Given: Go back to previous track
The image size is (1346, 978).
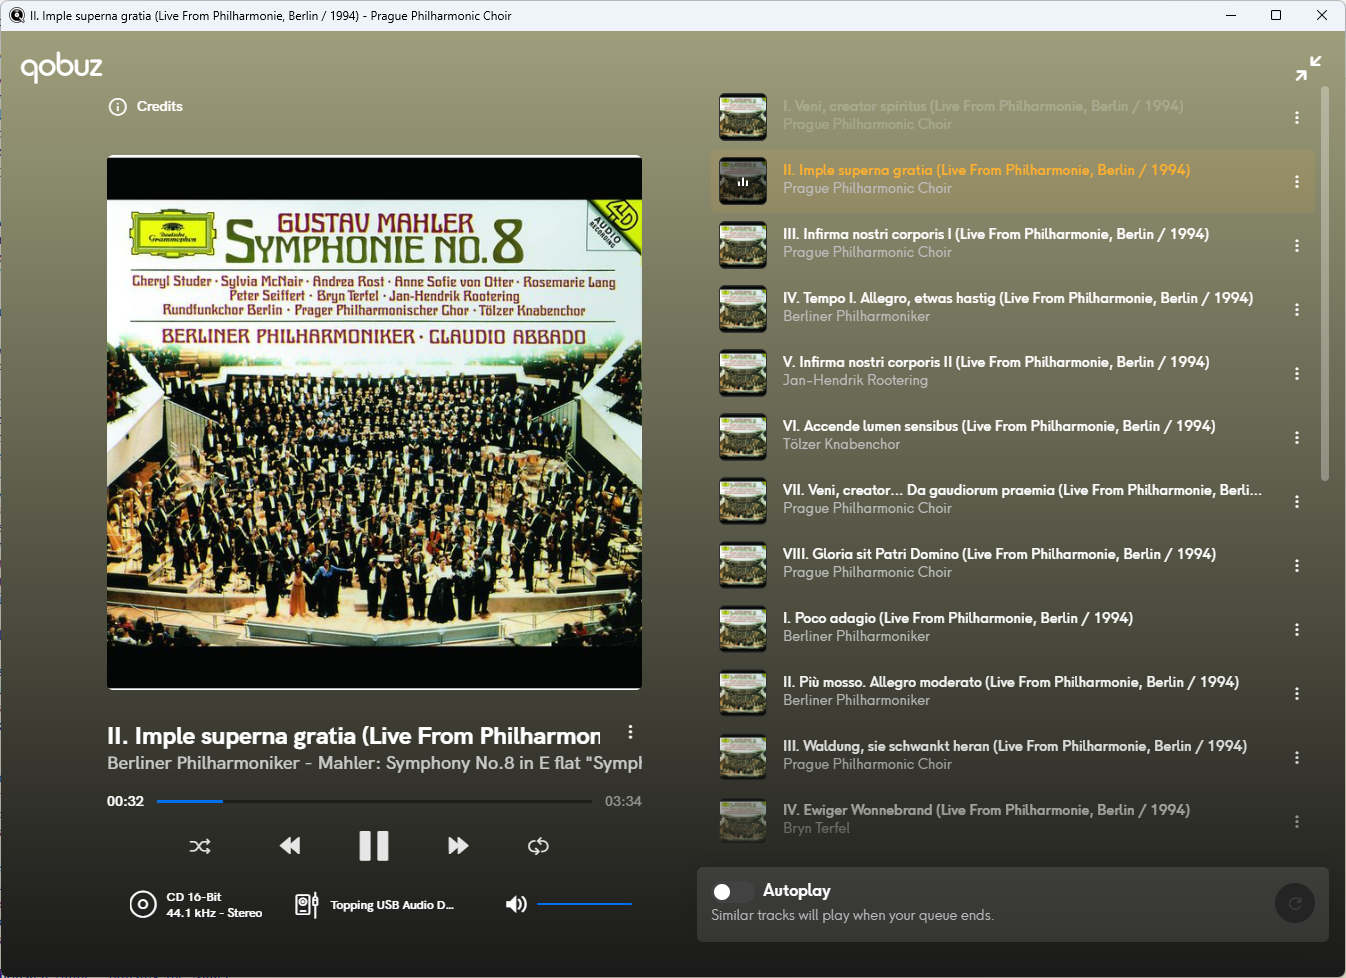Looking at the screenshot, I should (290, 846).
